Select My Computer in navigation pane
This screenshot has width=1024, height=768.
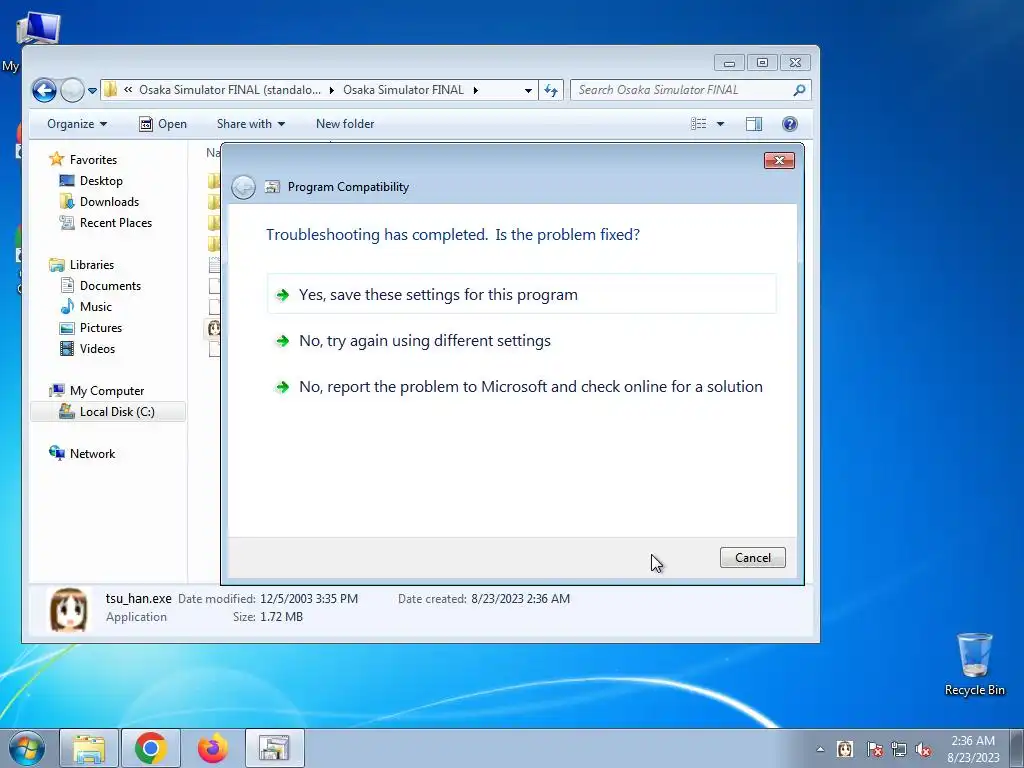pyautogui.click(x=106, y=391)
